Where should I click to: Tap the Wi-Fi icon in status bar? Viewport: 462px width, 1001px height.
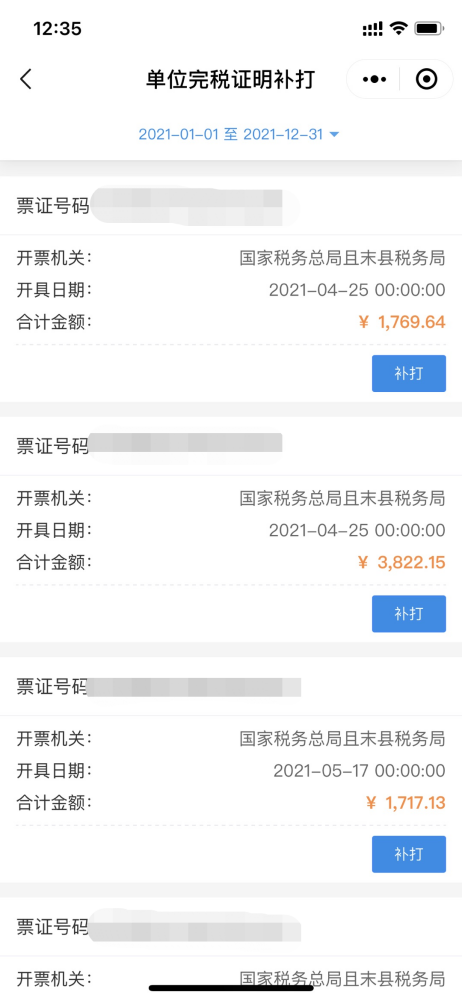pos(399,28)
